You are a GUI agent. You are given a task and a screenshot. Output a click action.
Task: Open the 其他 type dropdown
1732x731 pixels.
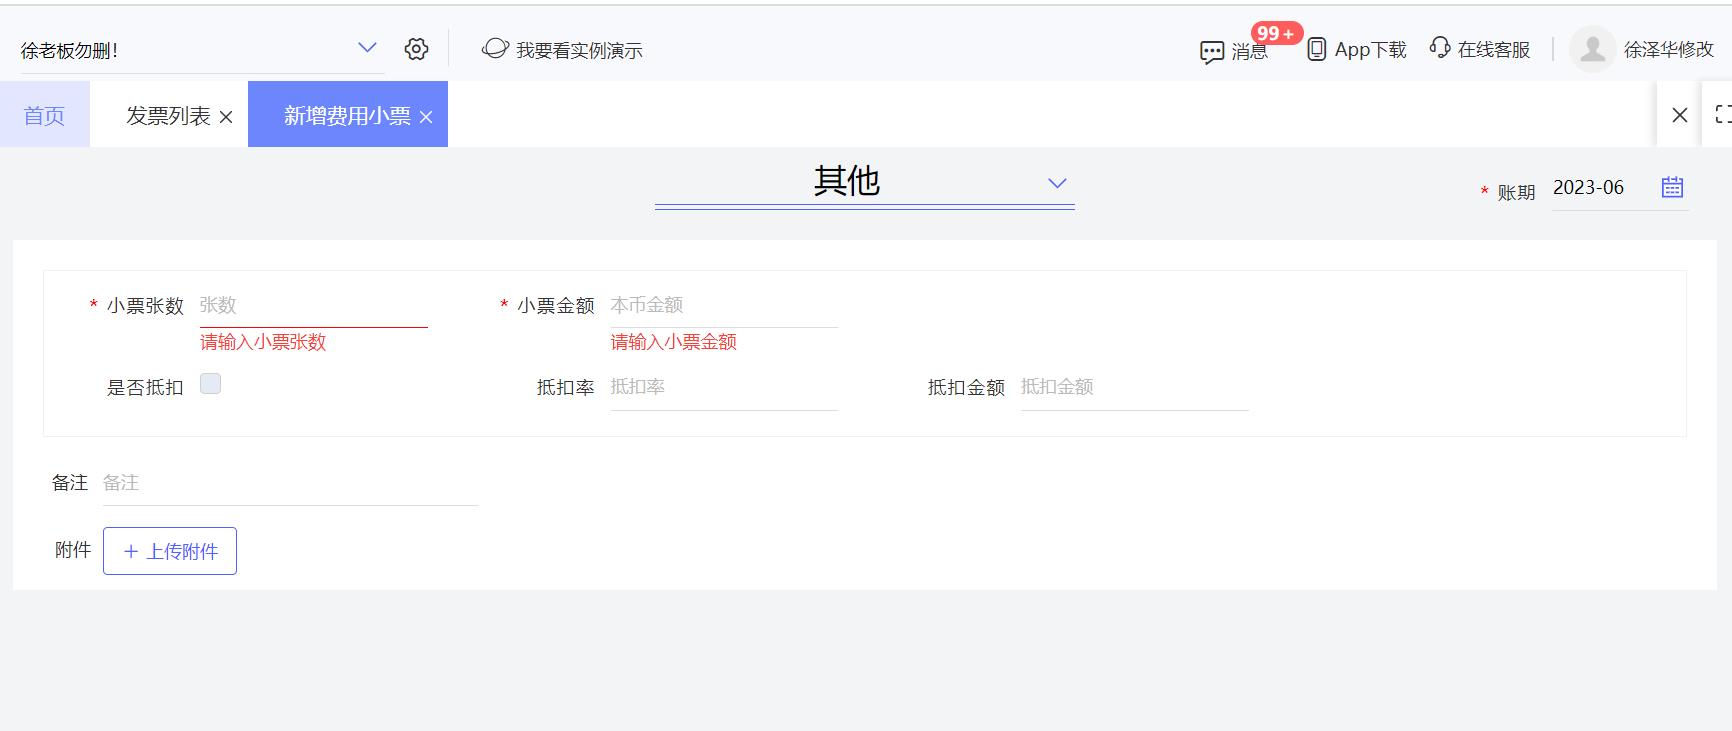pos(865,181)
